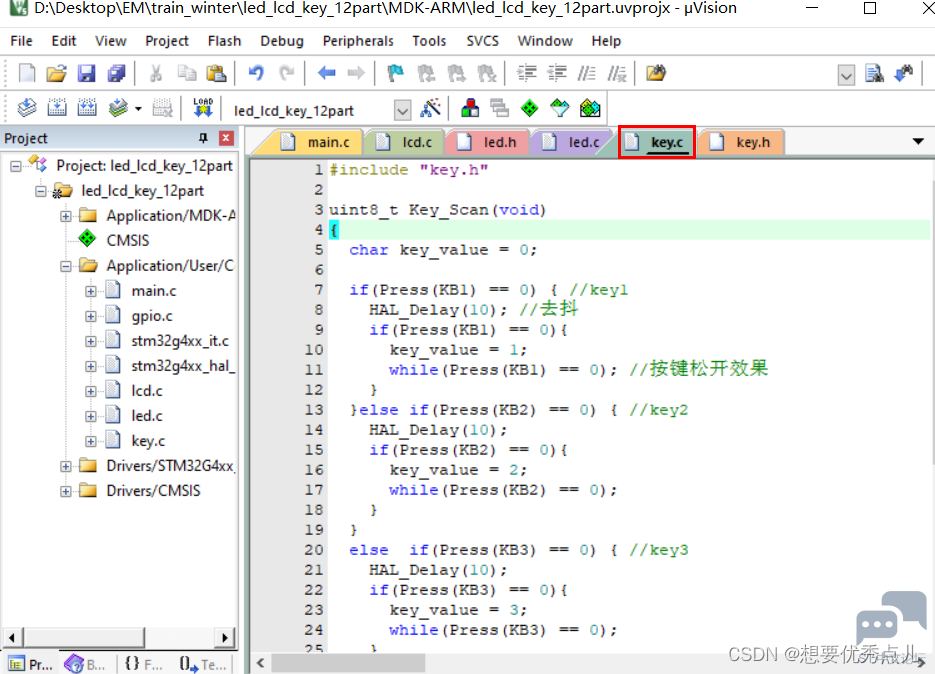Switch to the led.h tab
The image size is (935, 674).
(488, 143)
